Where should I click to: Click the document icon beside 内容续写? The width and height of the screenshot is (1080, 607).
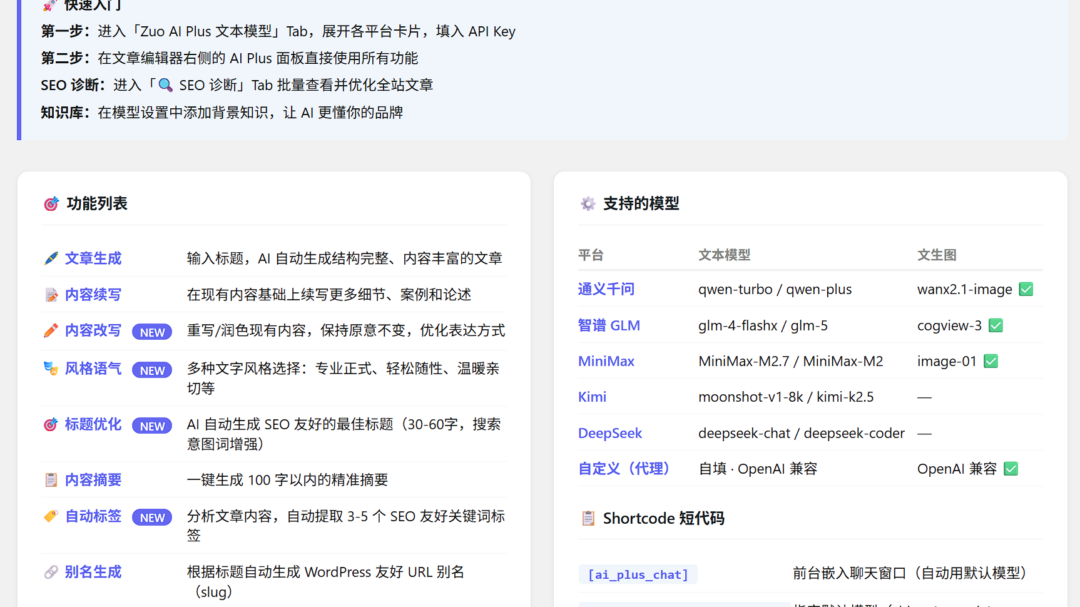[x=51, y=295]
